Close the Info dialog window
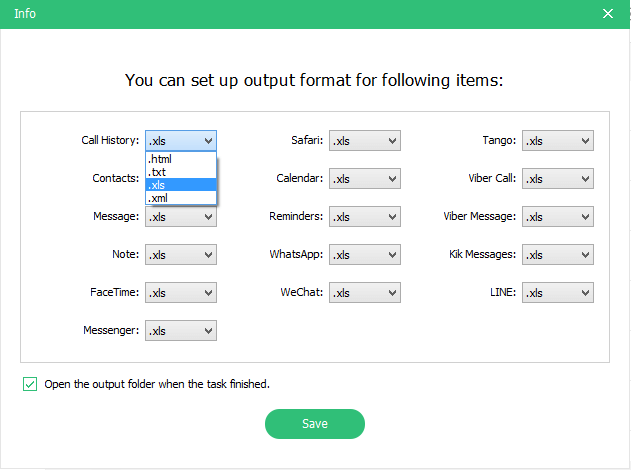The height and width of the screenshot is (470, 631). pyautogui.click(x=608, y=14)
